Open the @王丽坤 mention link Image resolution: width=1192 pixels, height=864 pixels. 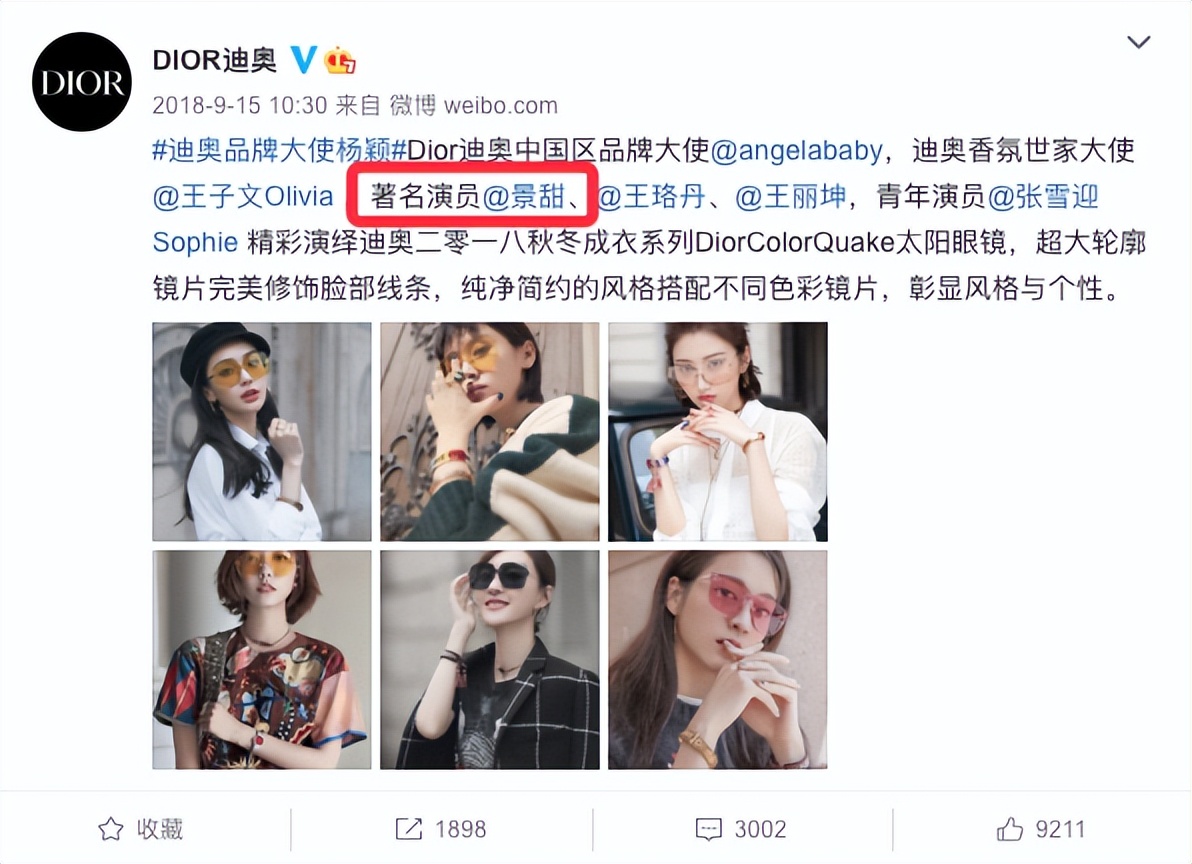791,197
